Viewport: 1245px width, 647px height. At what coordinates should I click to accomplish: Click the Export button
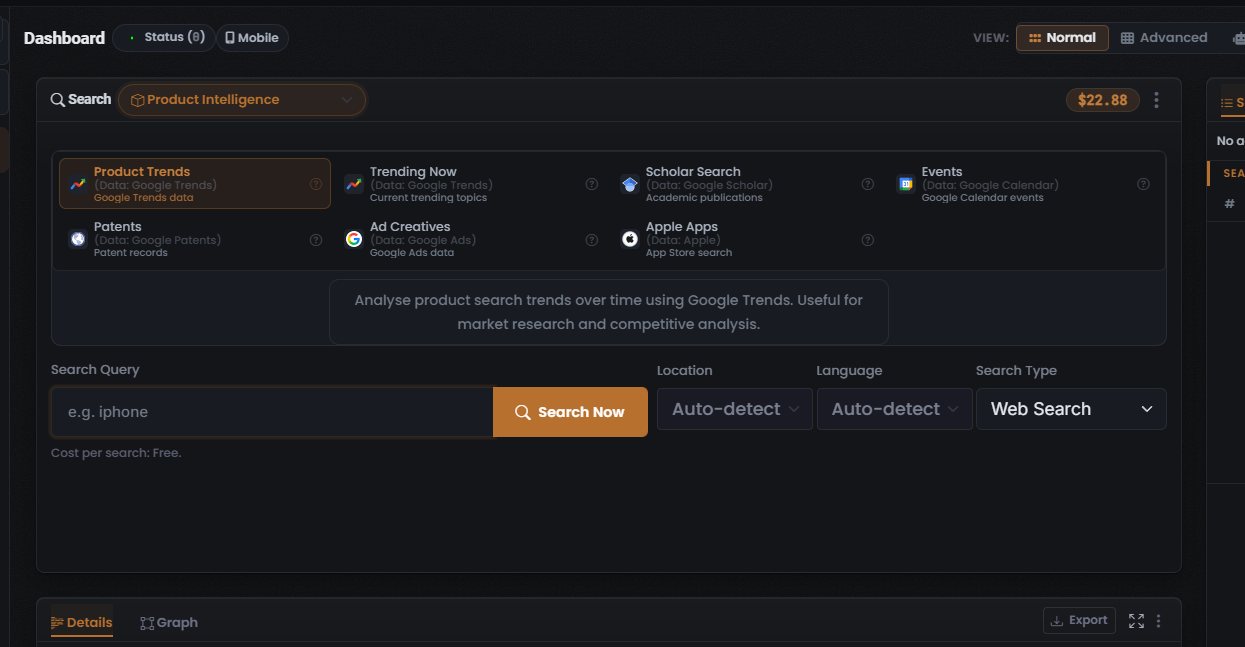pyautogui.click(x=1080, y=620)
